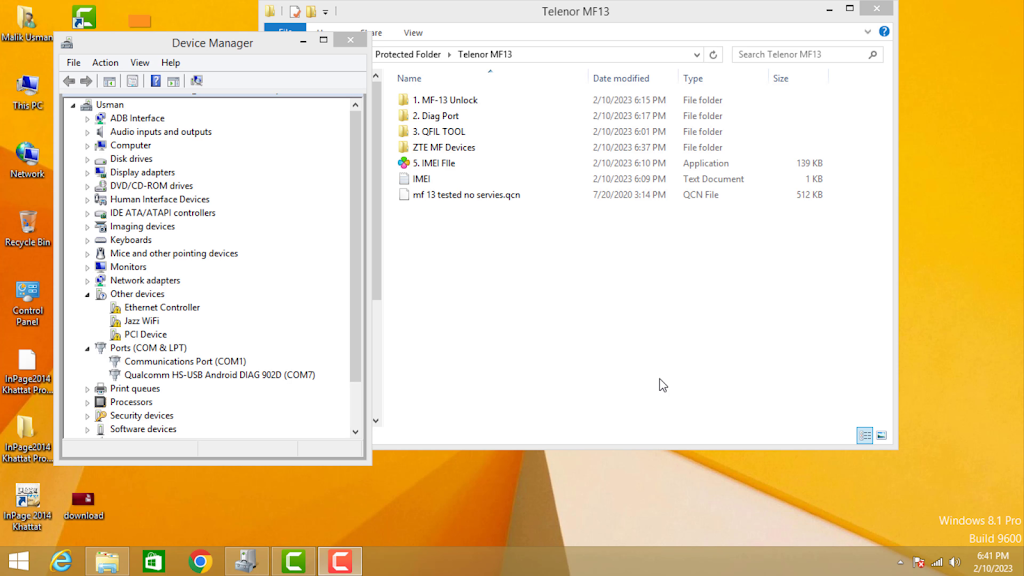The image size is (1024, 576).
Task: Expand the ADB Interface node
Action: coord(87,119)
